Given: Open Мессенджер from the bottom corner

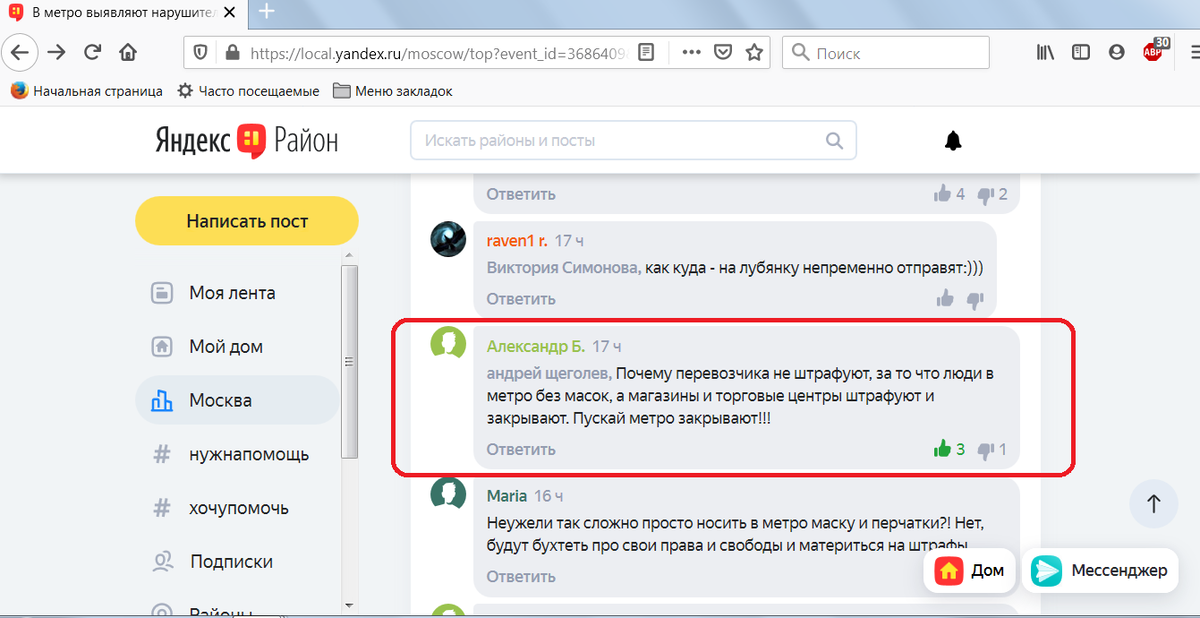Looking at the screenshot, I should (1100, 570).
